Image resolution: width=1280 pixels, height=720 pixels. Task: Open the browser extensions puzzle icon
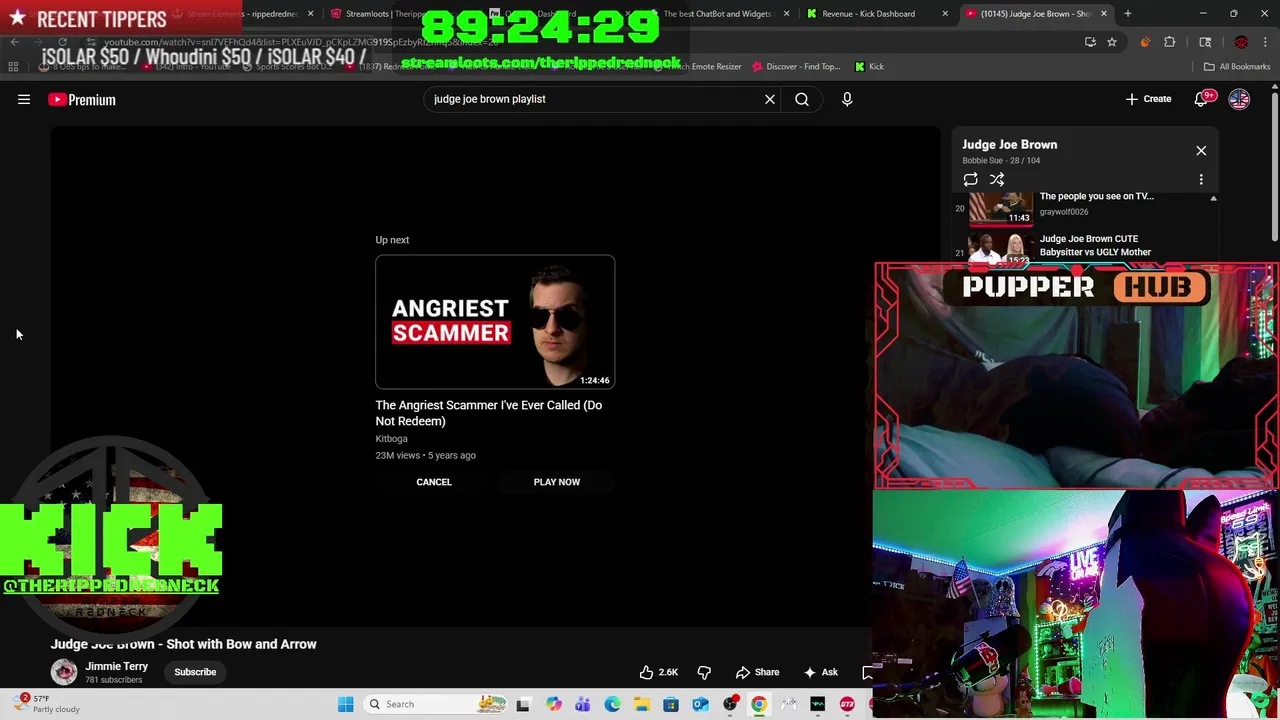[1170, 42]
